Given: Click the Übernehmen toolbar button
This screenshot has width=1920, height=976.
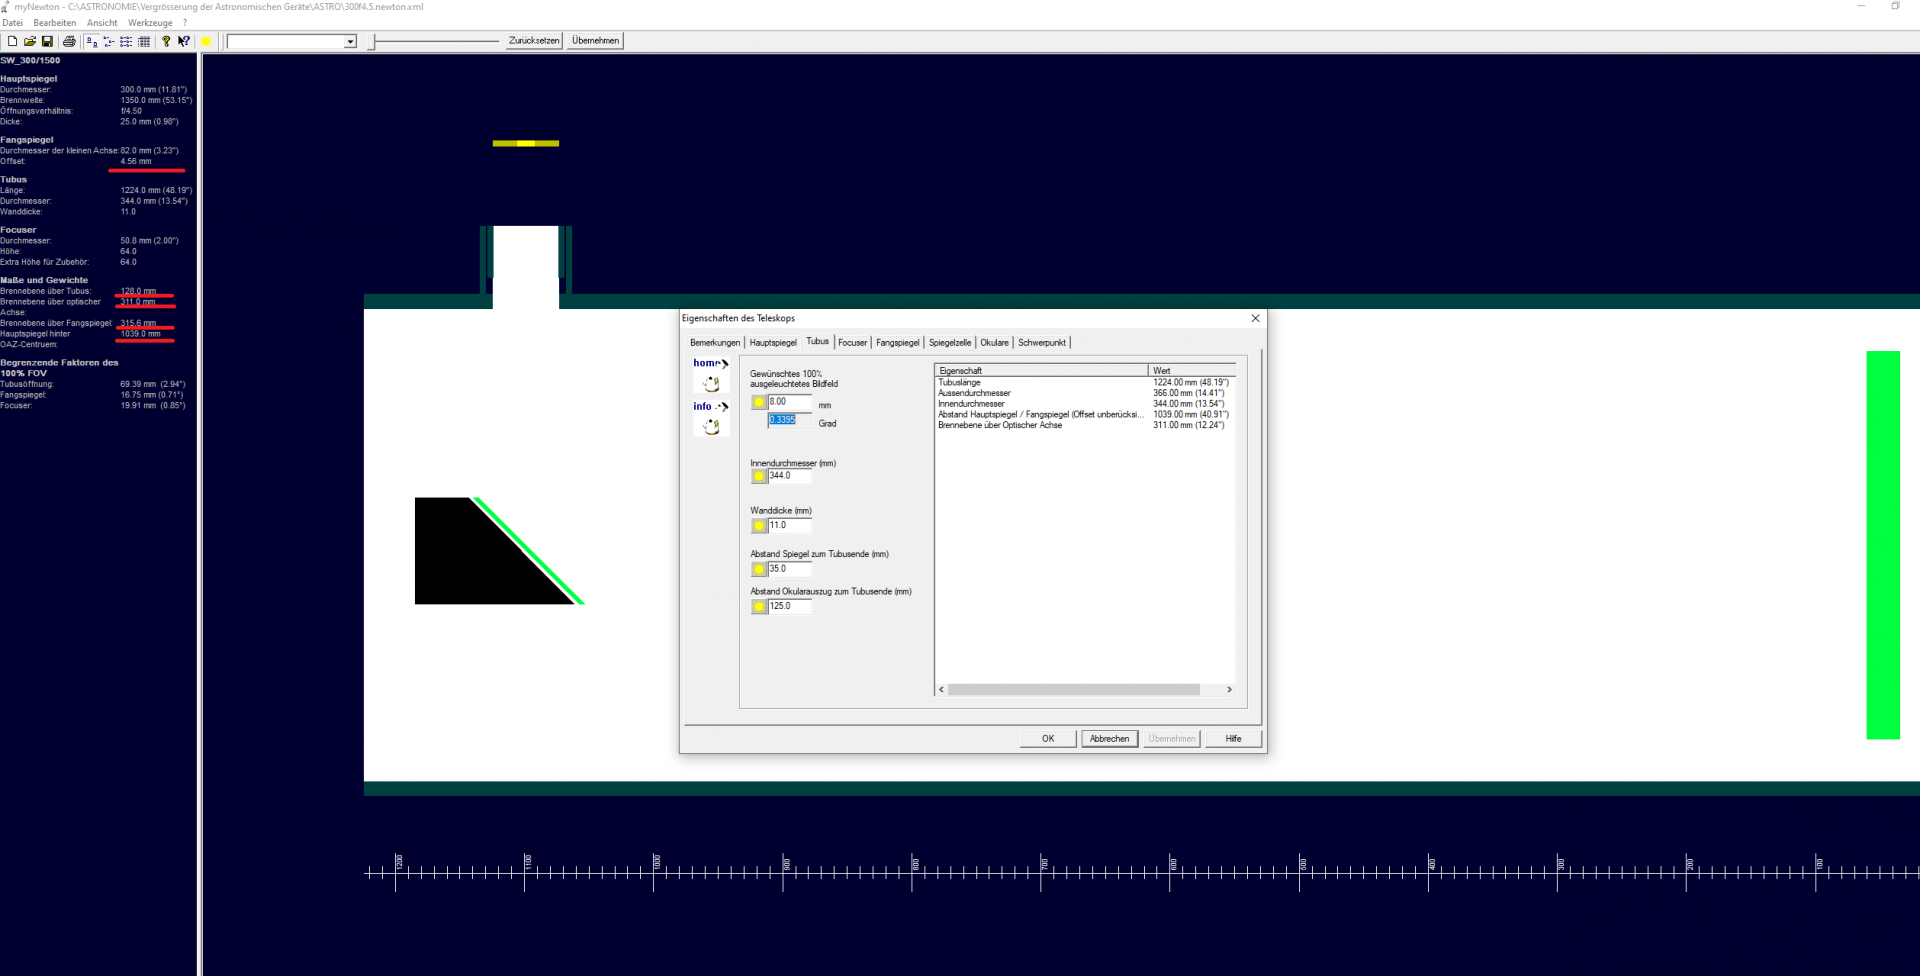Looking at the screenshot, I should click(596, 41).
